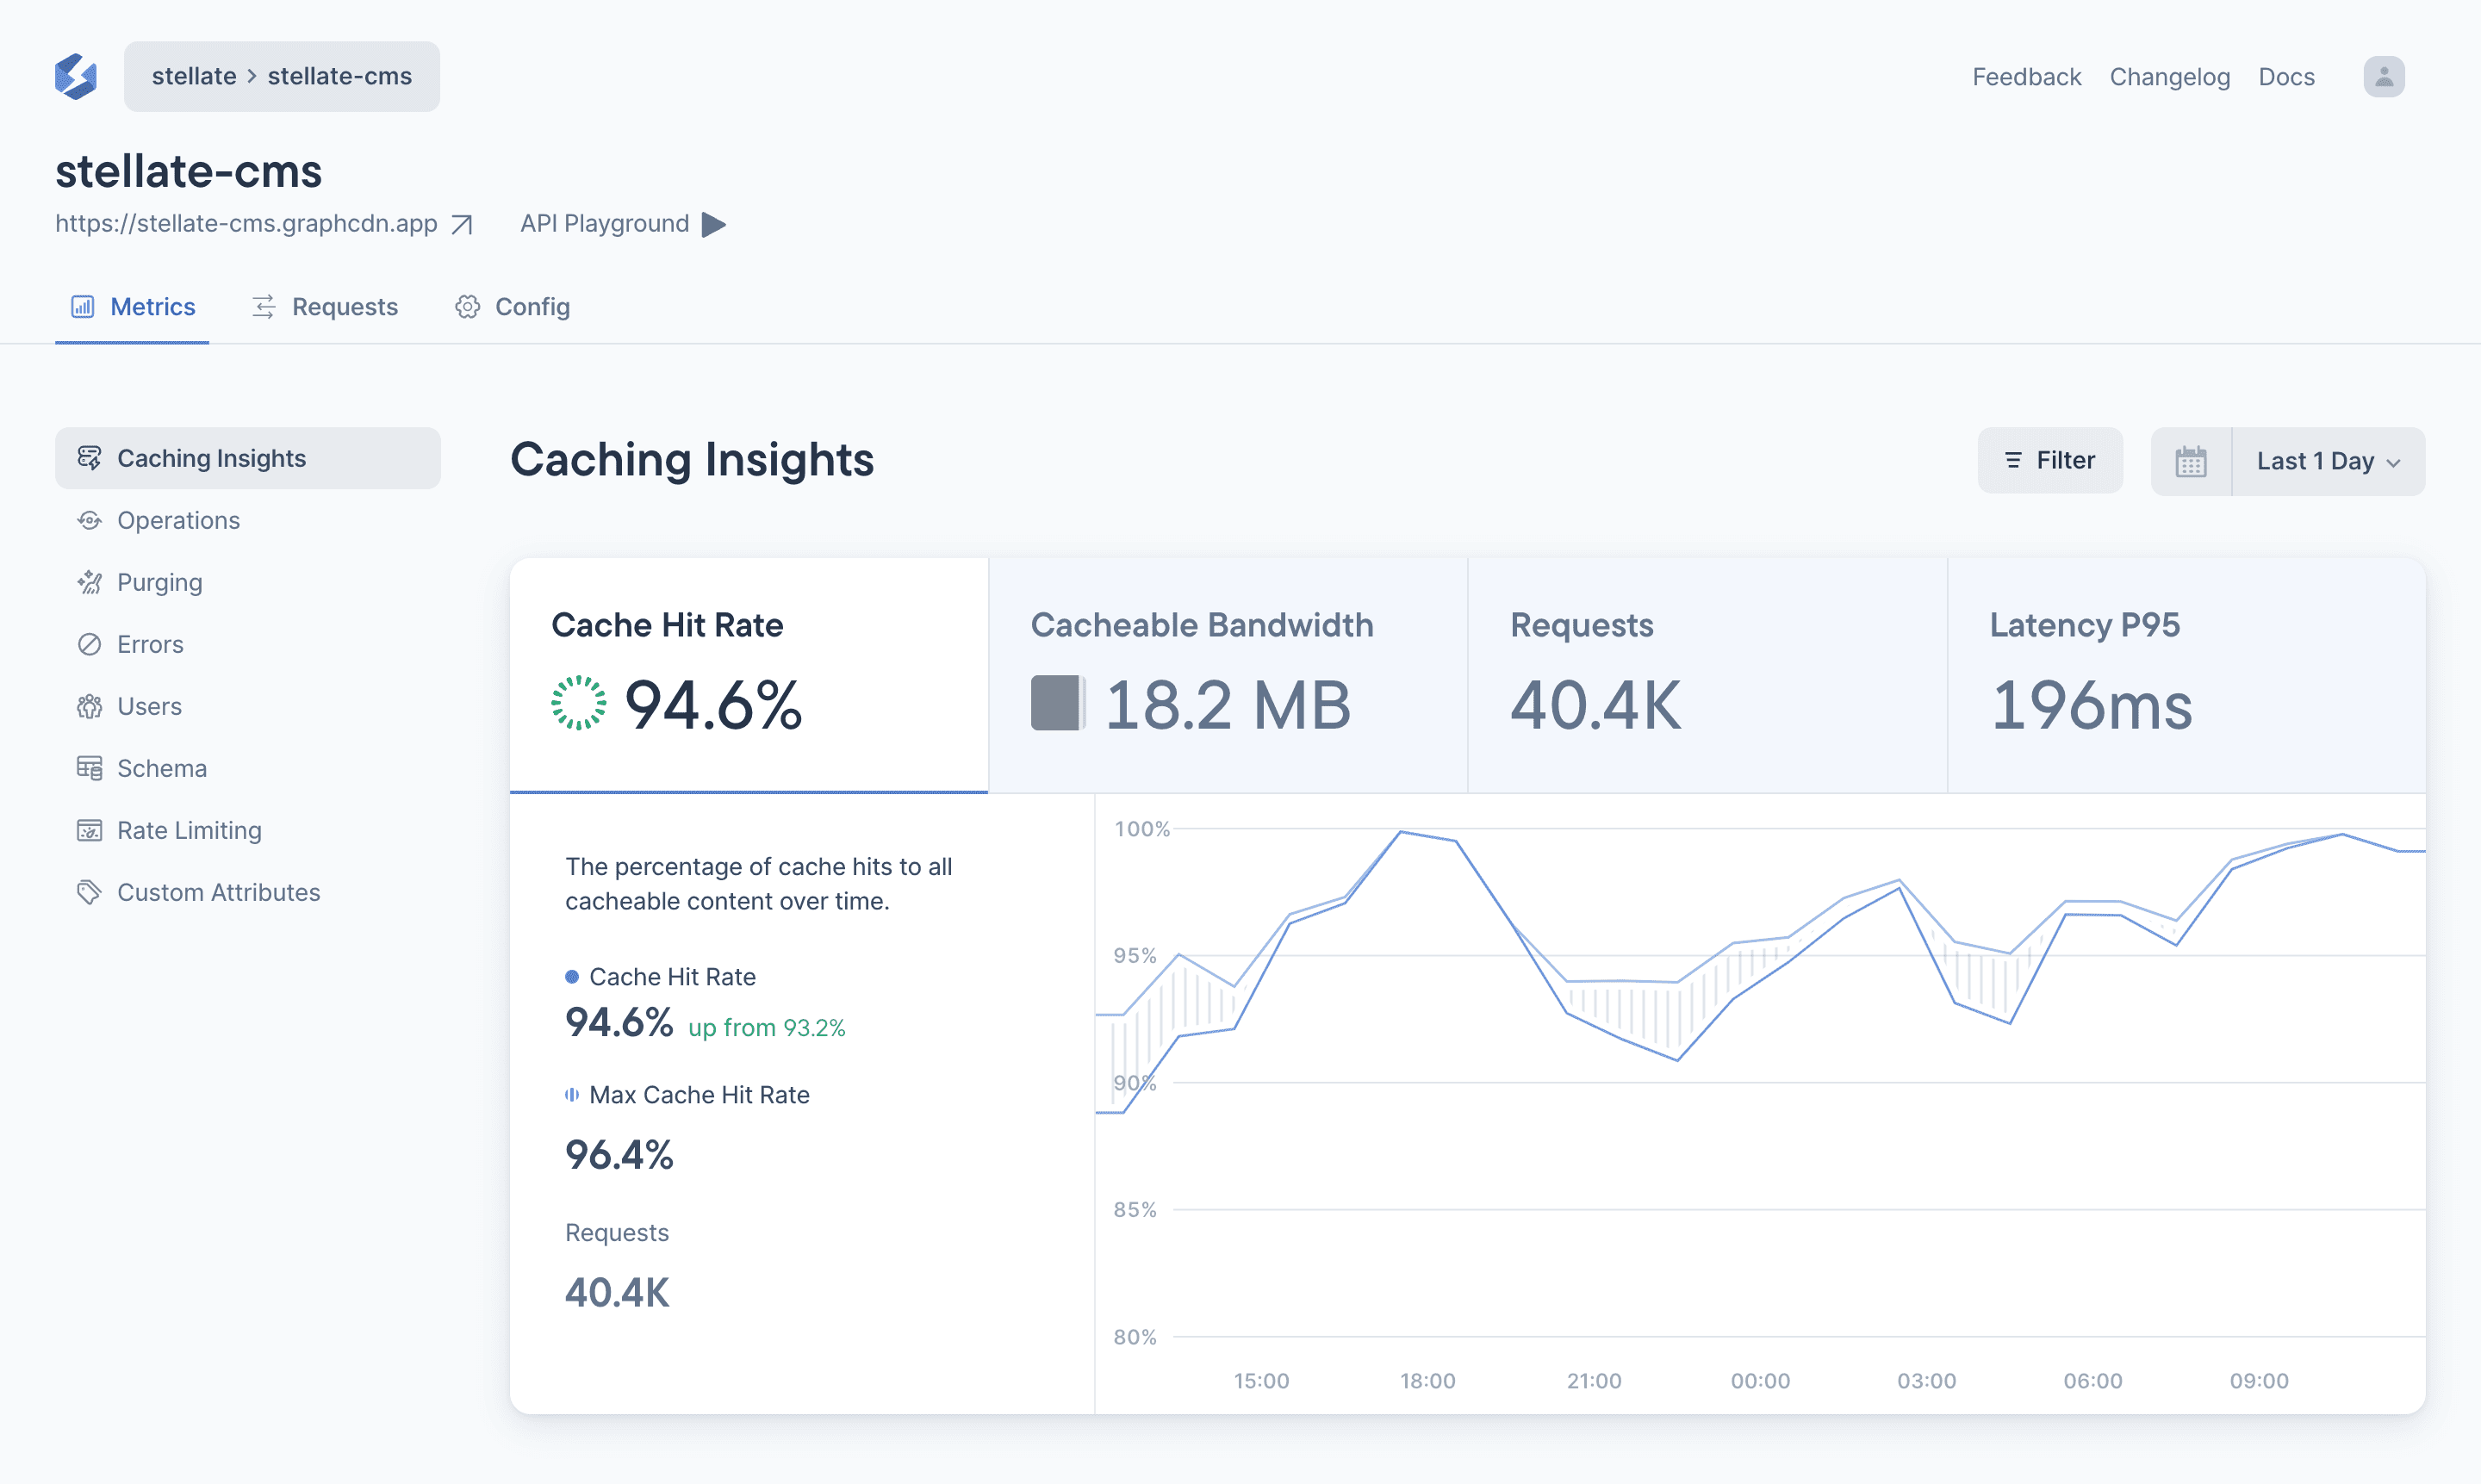Image resolution: width=2481 pixels, height=1484 pixels.
Task: Click the calendar date picker icon
Action: tap(2190, 461)
